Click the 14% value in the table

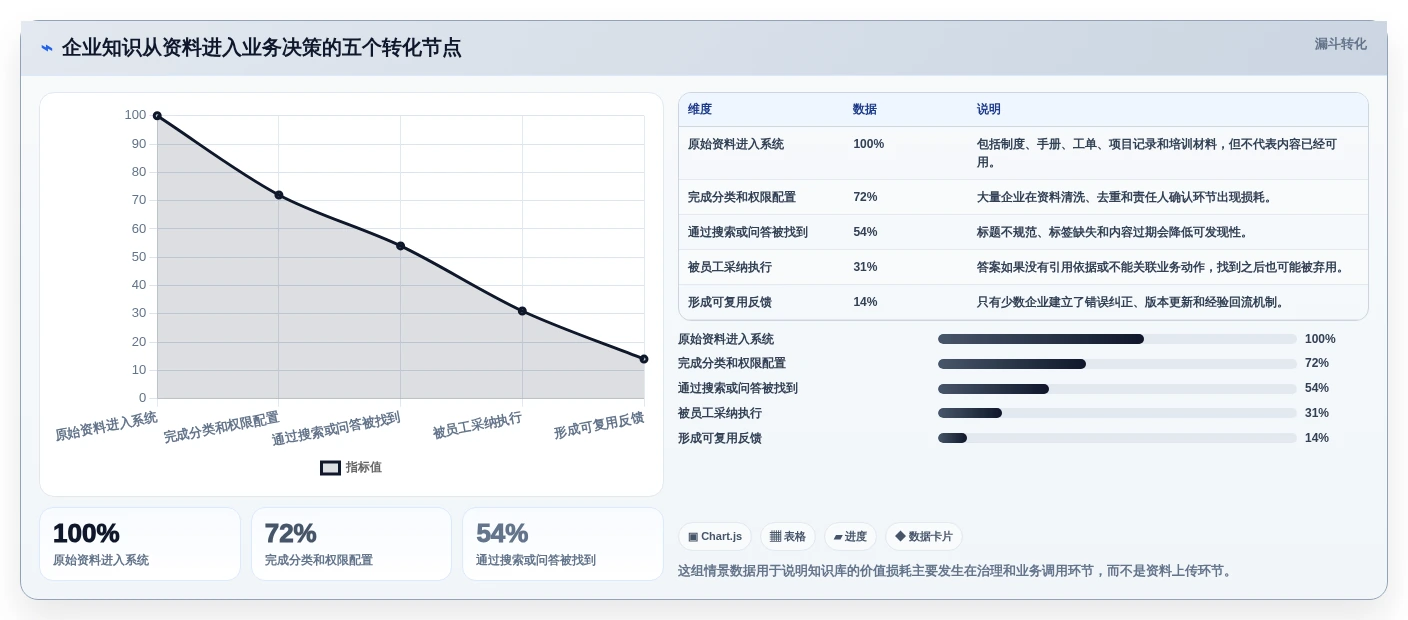pyautogui.click(x=865, y=303)
